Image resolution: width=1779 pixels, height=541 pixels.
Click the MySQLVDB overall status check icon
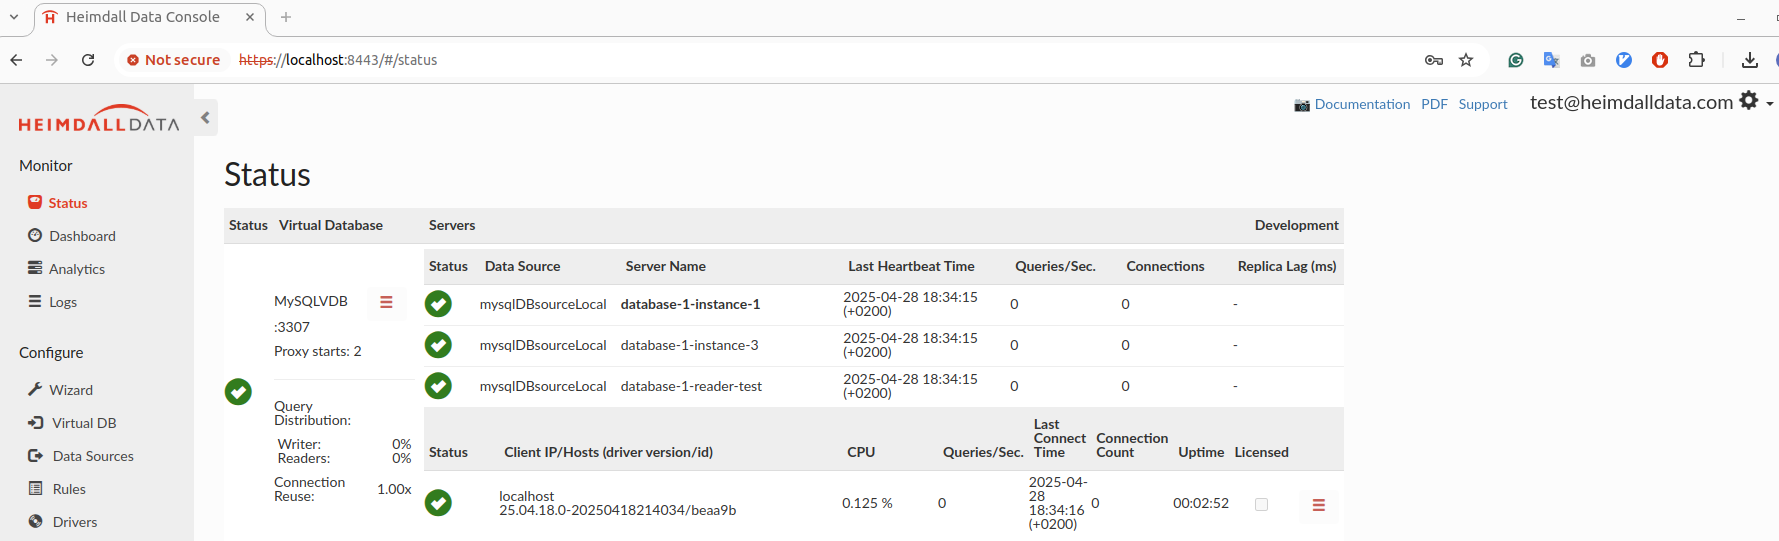(x=238, y=391)
